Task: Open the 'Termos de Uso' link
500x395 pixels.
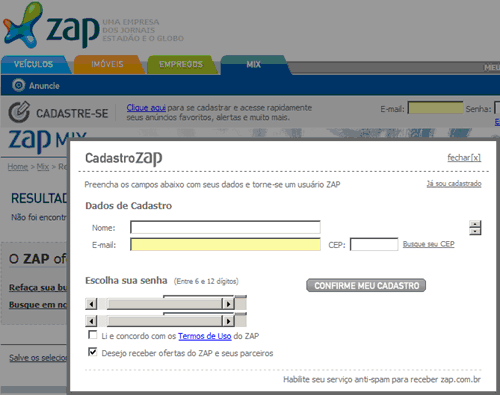Action: coord(204,336)
